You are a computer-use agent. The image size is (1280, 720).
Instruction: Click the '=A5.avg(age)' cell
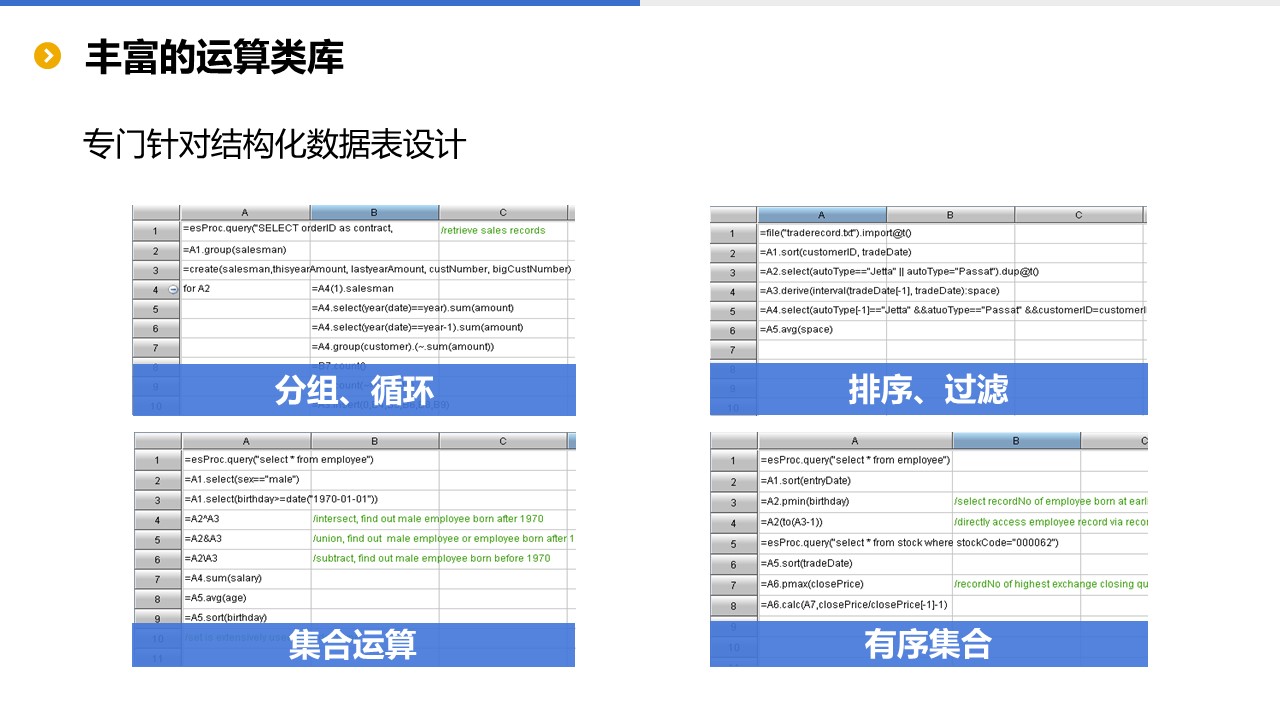tap(246, 599)
